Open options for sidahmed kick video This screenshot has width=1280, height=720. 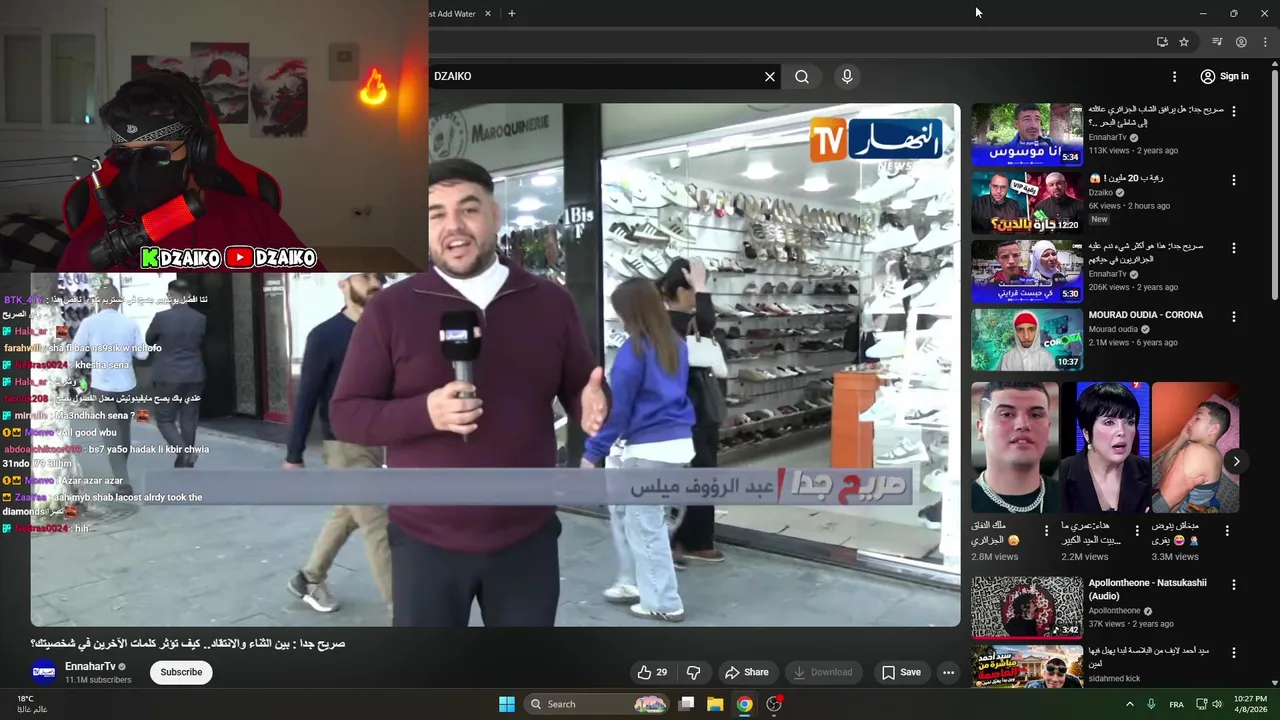(x=1233, y=652)
